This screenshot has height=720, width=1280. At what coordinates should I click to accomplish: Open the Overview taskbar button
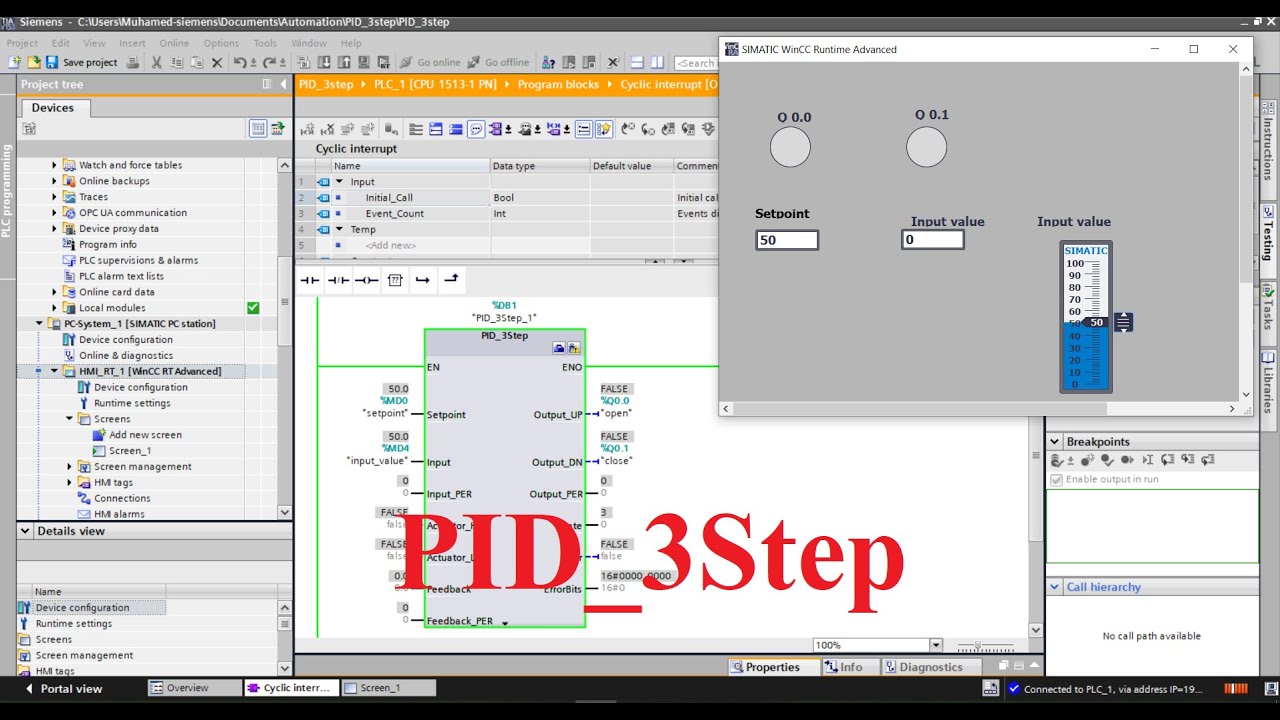pyautogui.click(x=195, y=688)
